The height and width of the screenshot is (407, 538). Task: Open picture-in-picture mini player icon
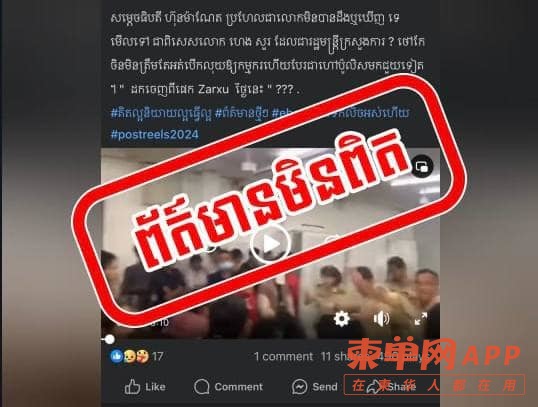[x=422, y=167]
